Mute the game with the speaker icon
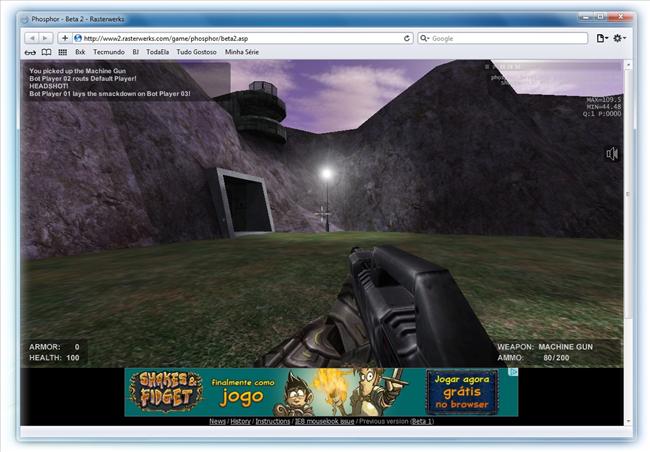The width and height of the screenshot is (650, 452). (x=612, y=154)
